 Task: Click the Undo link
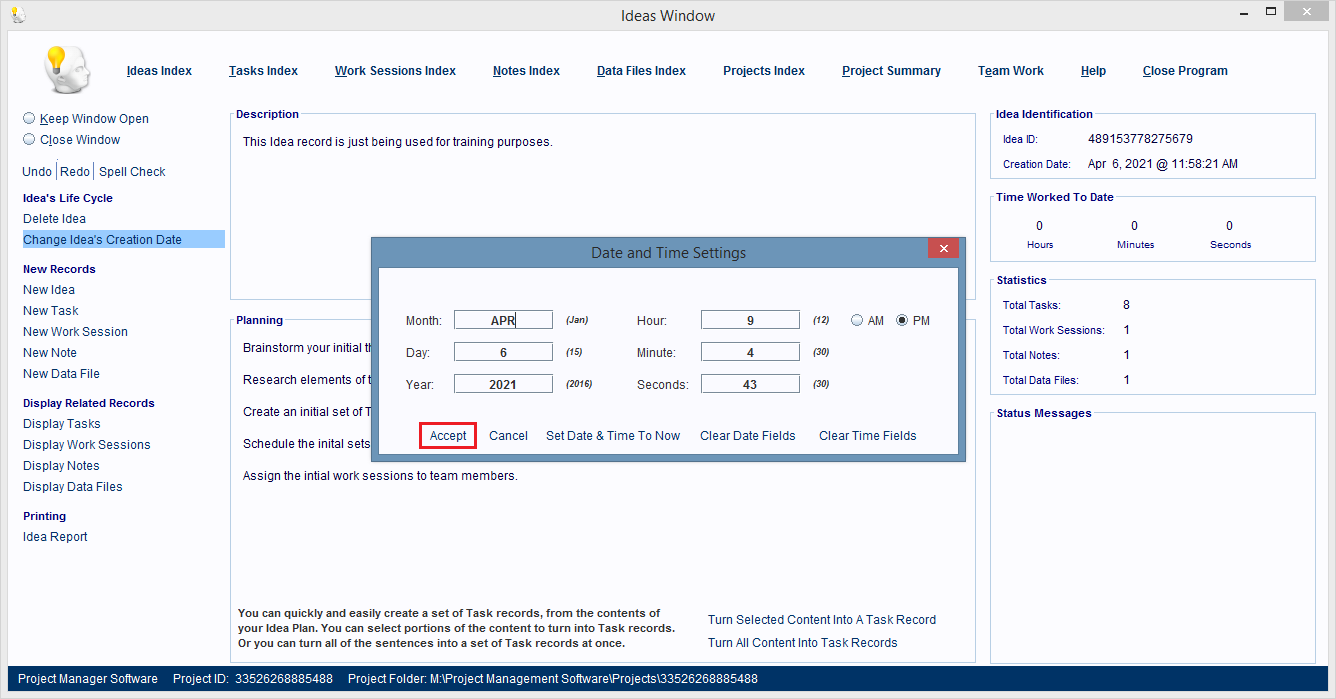point(37,171)
